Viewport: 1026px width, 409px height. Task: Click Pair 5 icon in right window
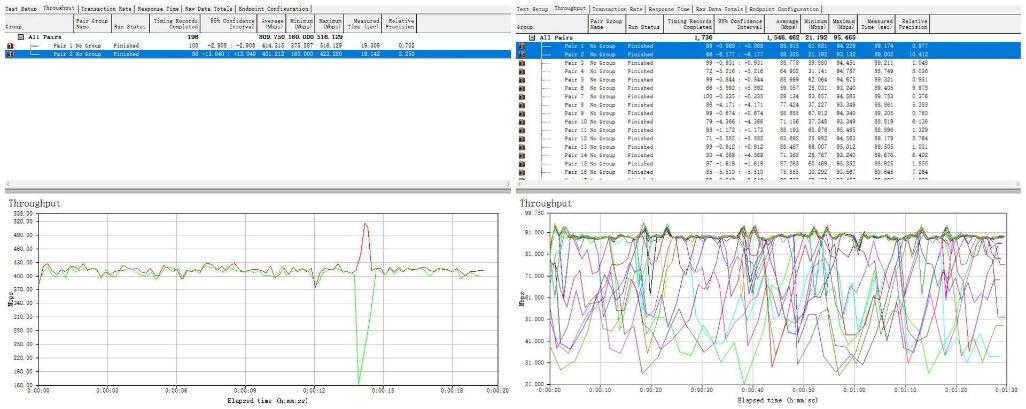tap(522, 79)
